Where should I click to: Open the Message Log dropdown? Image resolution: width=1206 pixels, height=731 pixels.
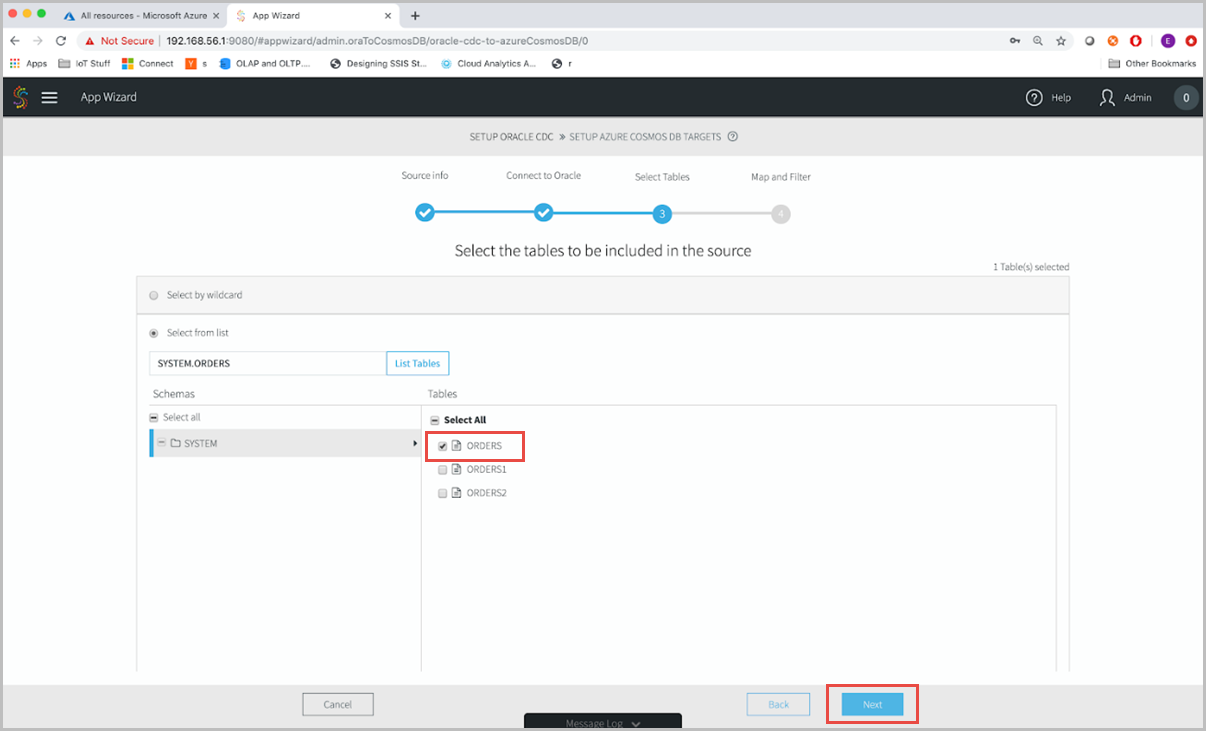click(603, 721)
